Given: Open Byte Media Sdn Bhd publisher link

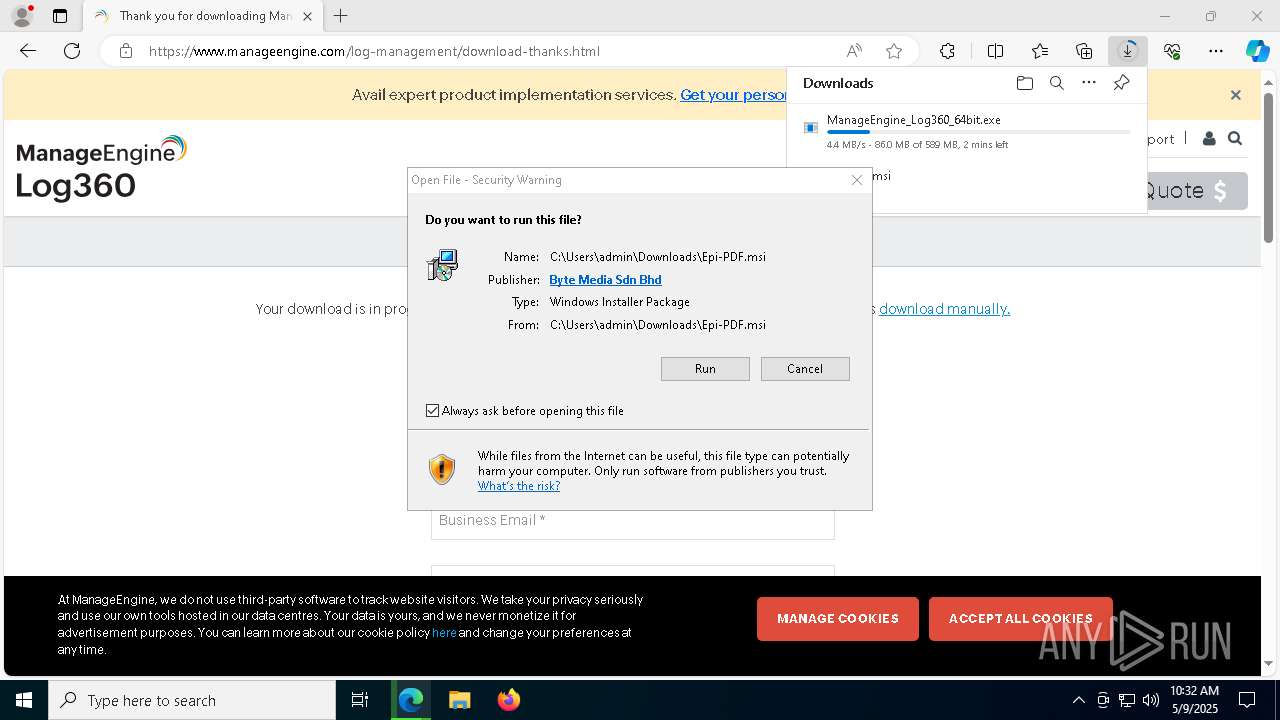Looking at the screenshot, I should click(x=605, y=280).
